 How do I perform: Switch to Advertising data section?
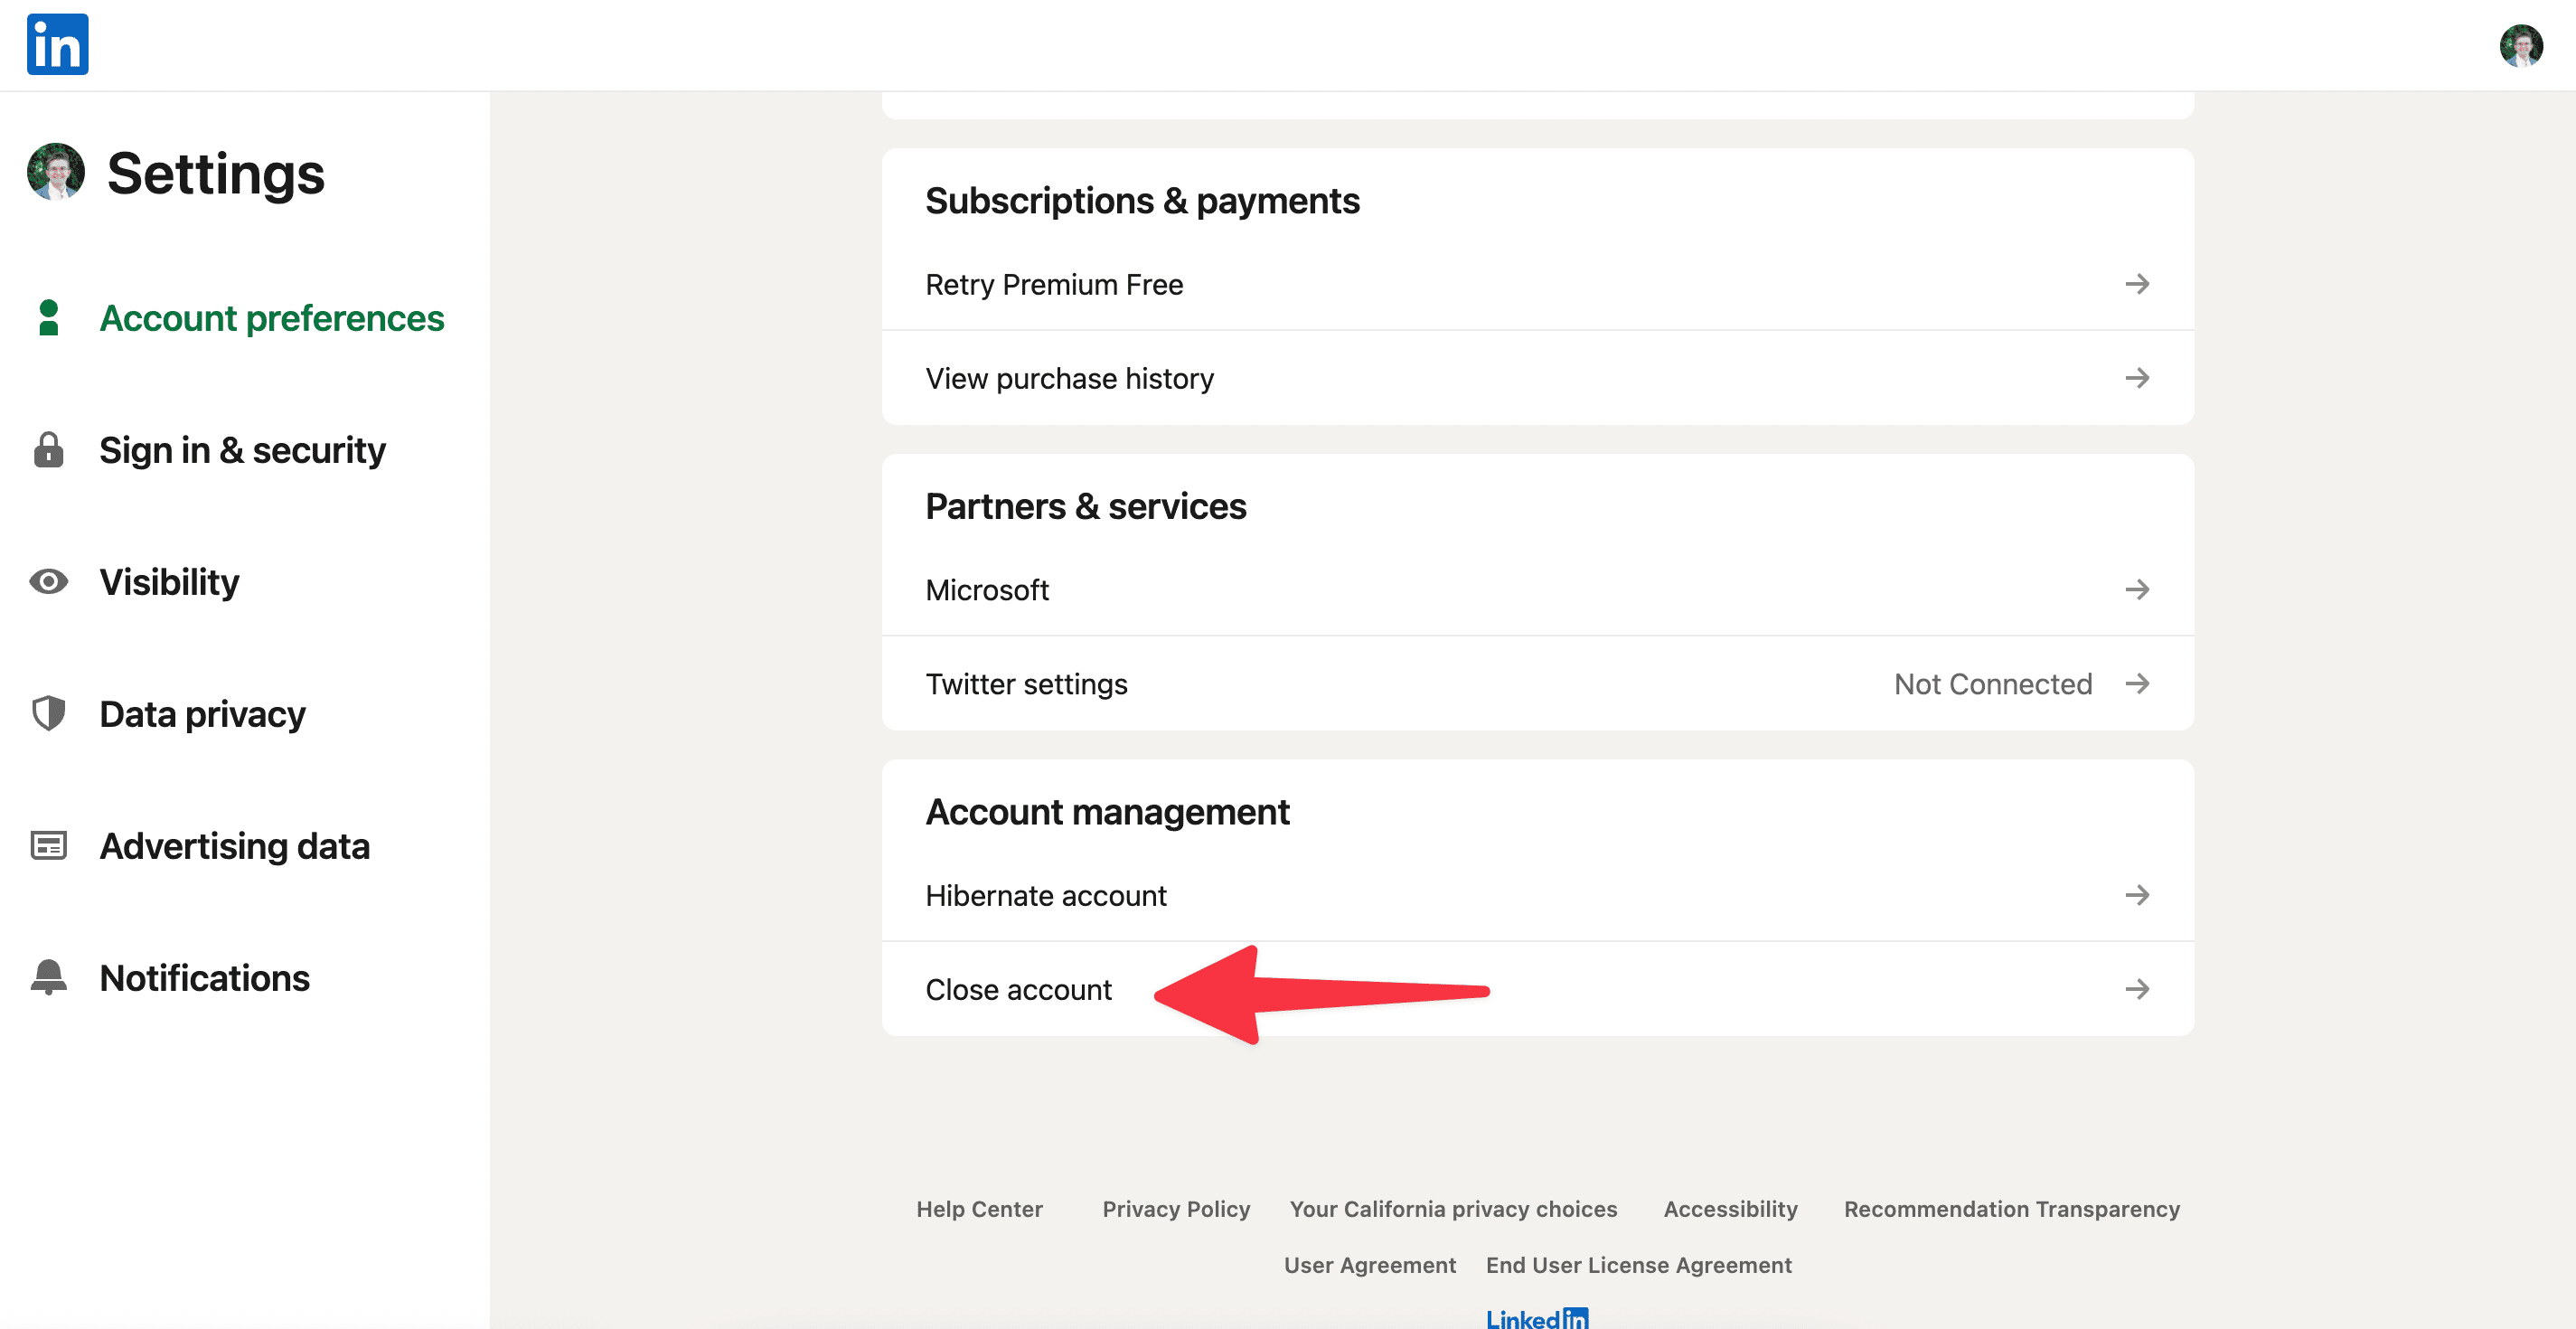234,846
